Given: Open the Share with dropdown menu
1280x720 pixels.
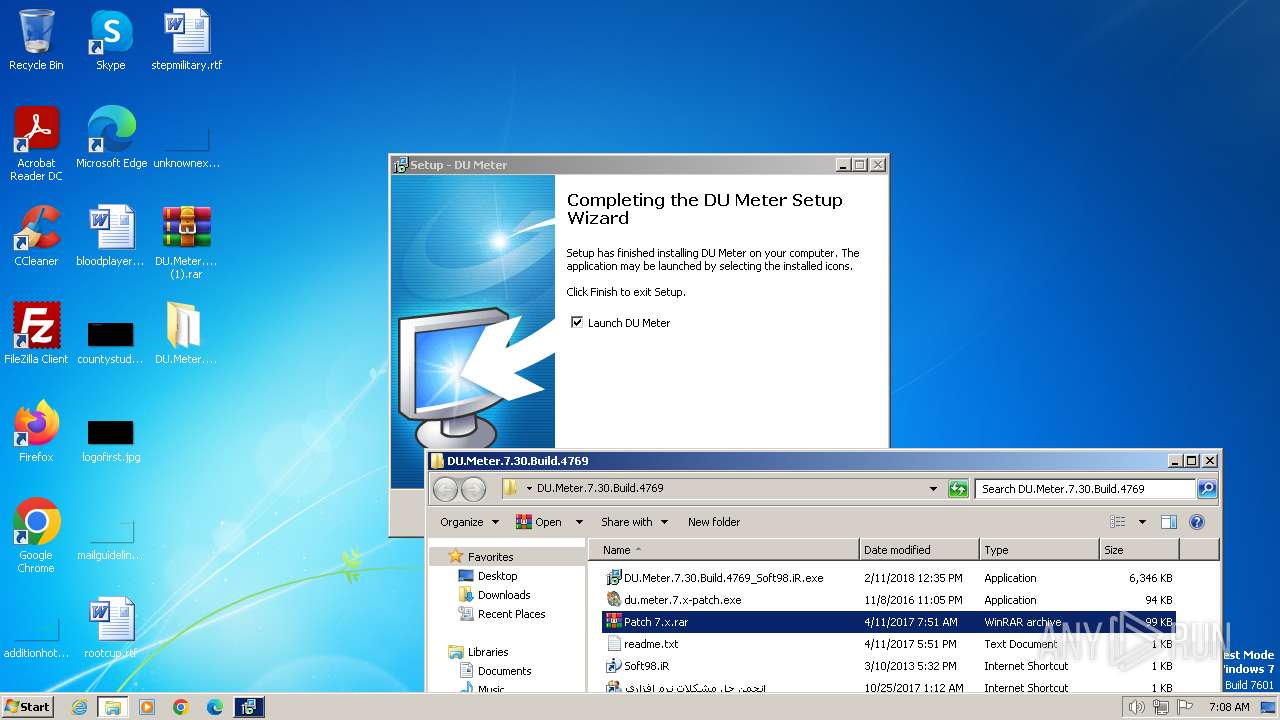Looking at the screenshot, I should (634, 522).
